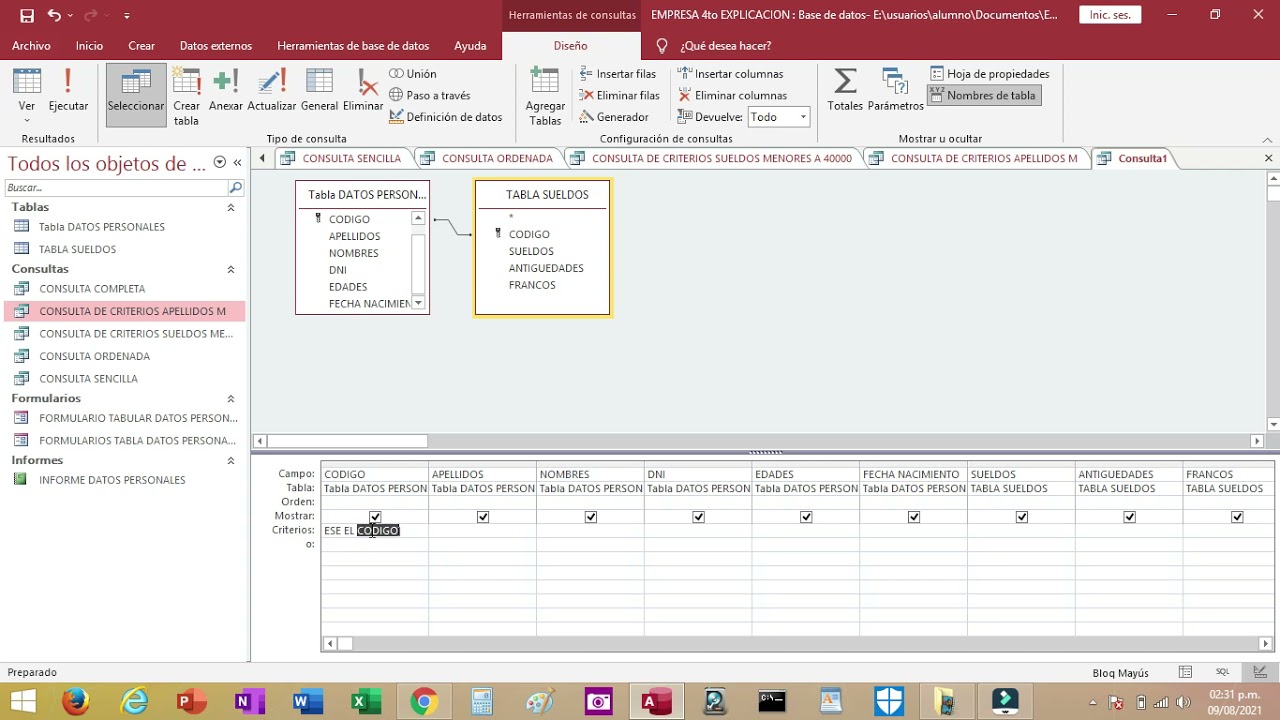Switch to CONSULTA SENCILLA document tab
The width and height of the screenshot is (1280, 720).
342,158
